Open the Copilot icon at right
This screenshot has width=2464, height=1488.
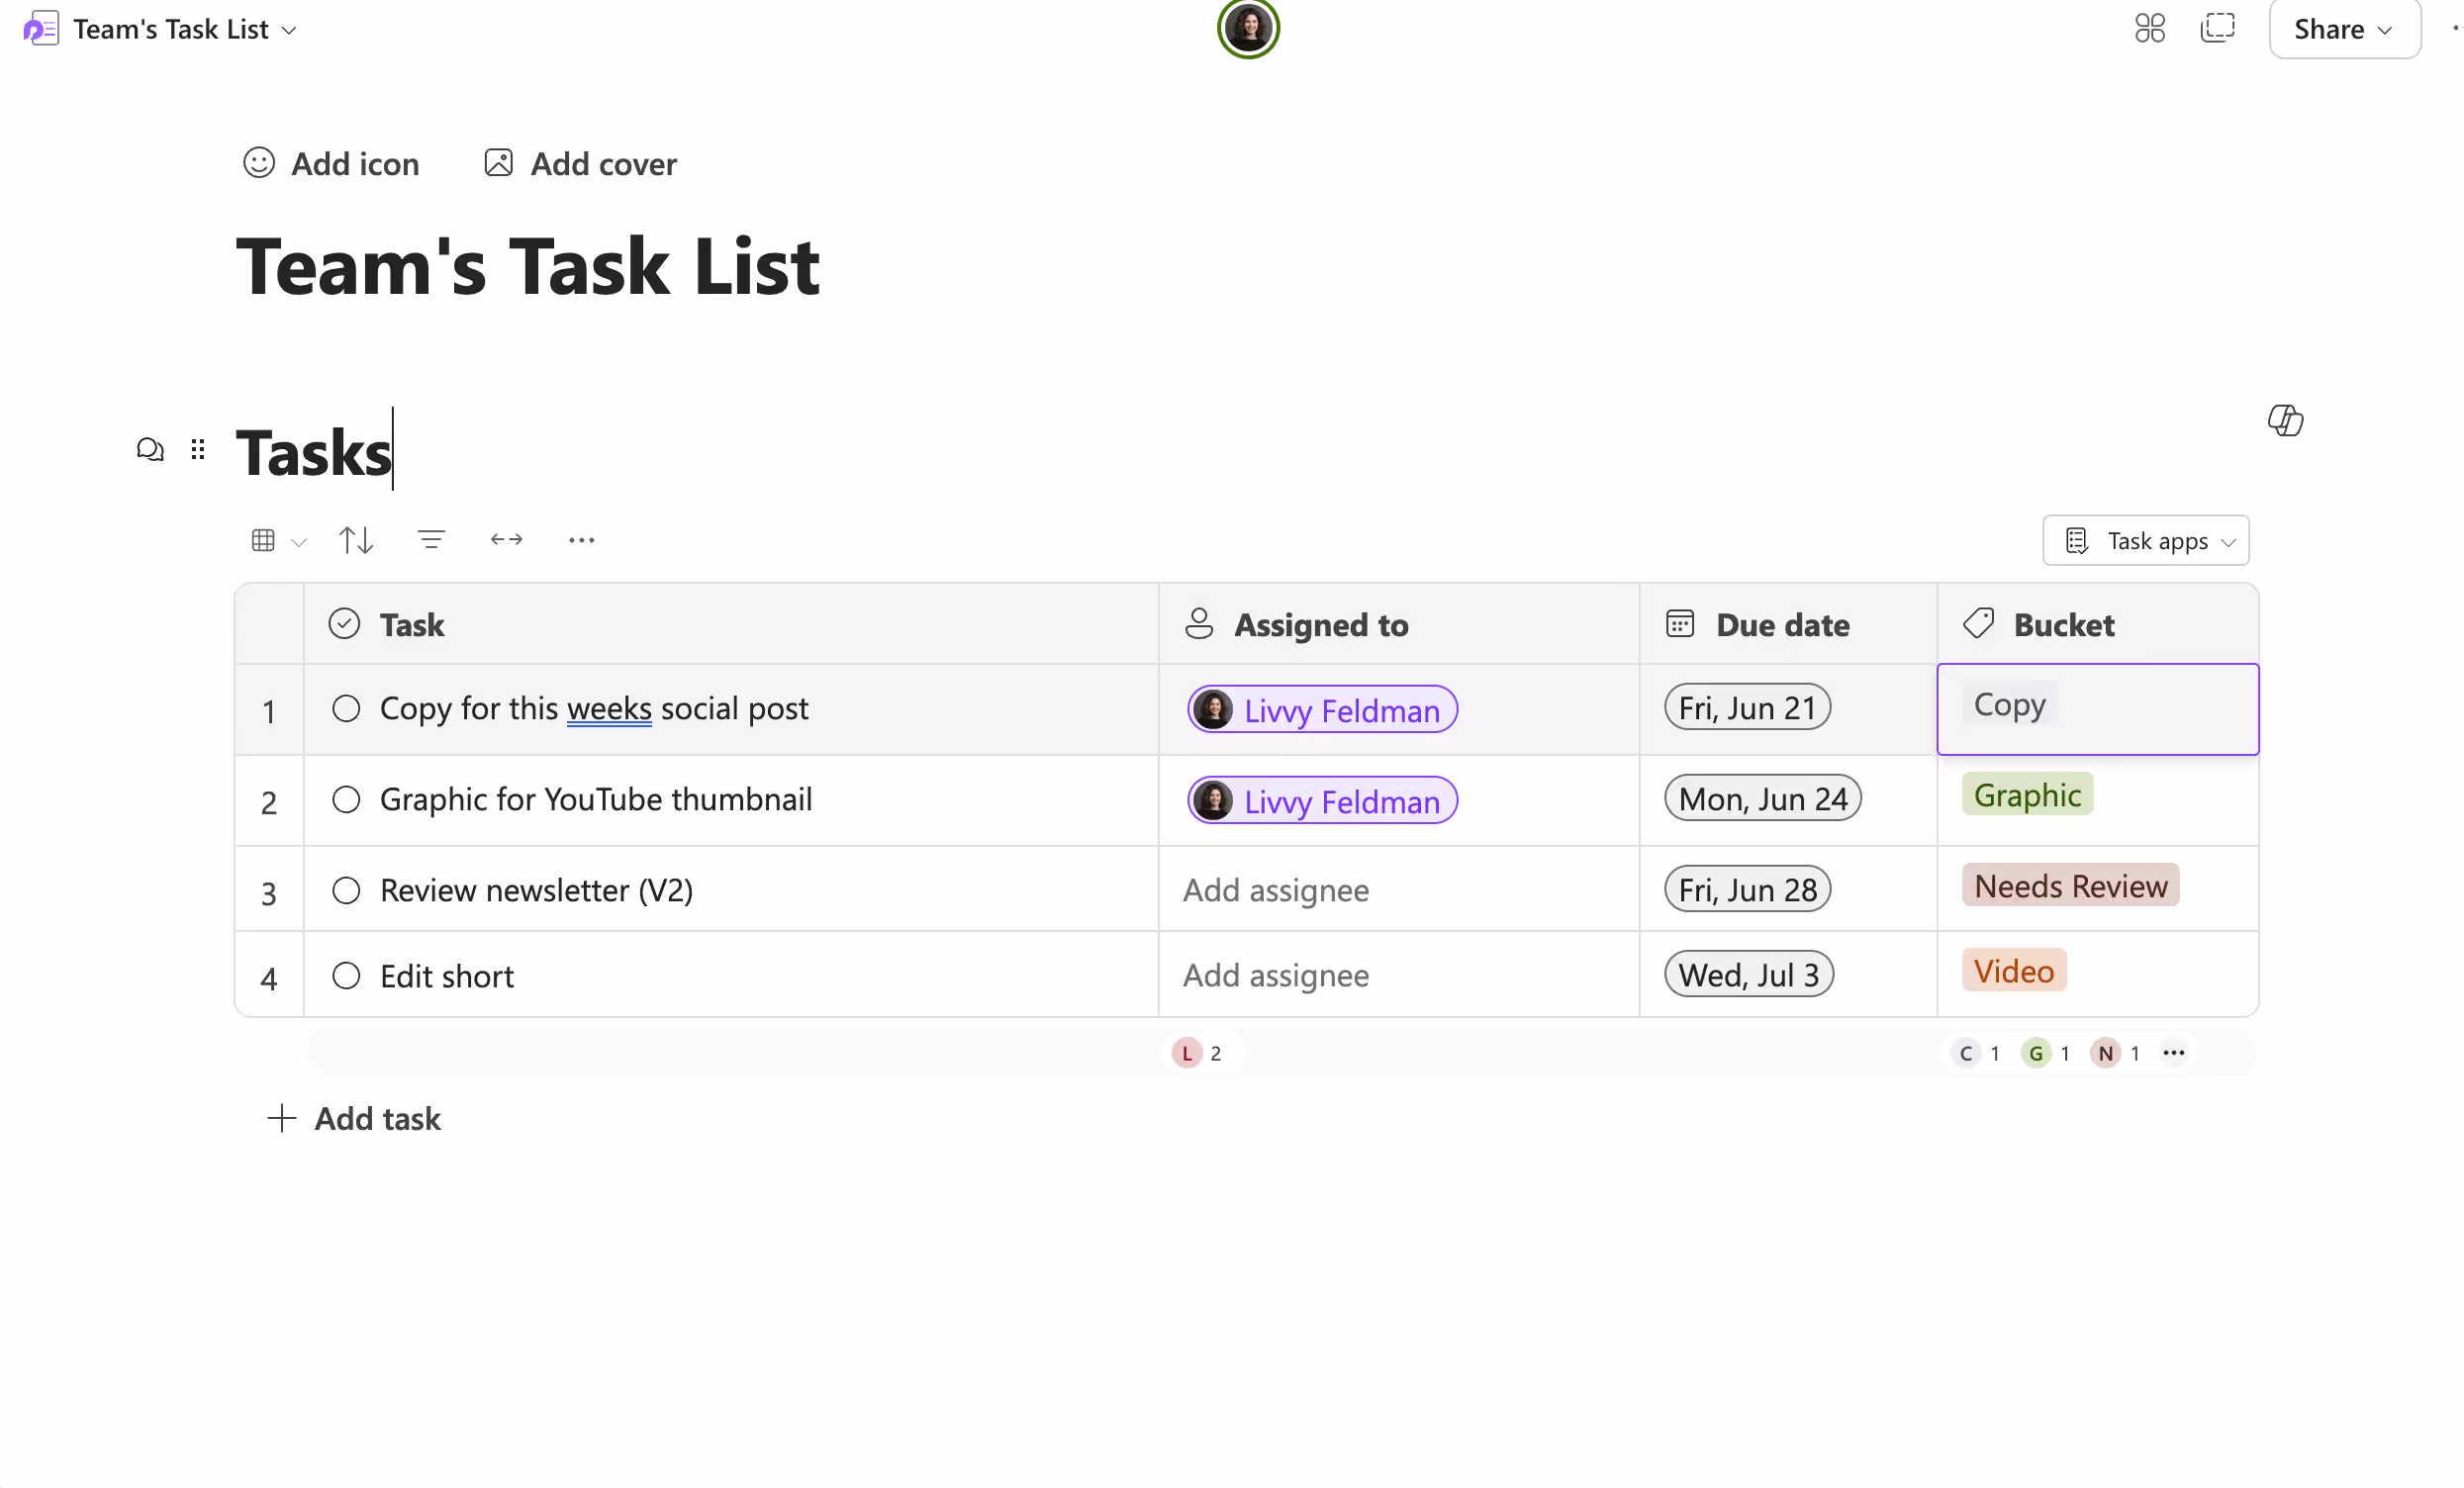point(2285,420)
